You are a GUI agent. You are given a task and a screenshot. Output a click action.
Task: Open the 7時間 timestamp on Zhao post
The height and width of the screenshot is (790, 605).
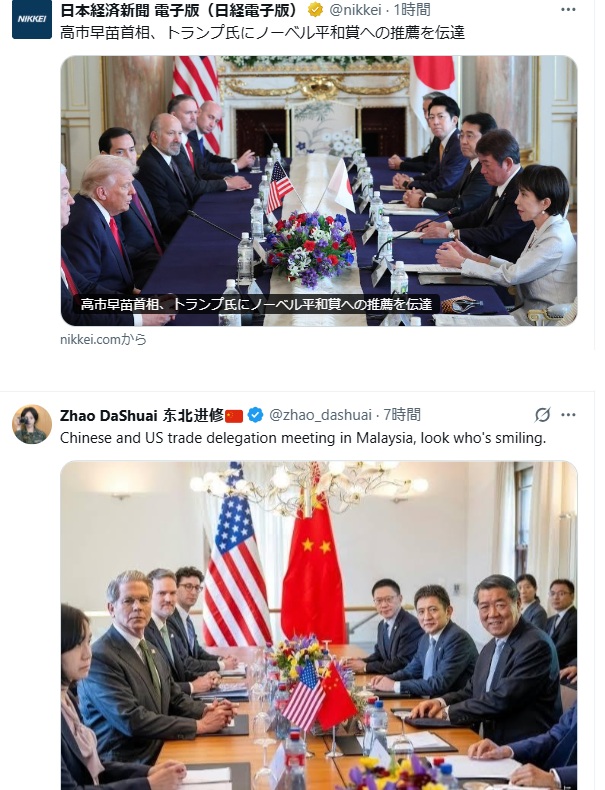pyautogui.click(x=401, y=415)
